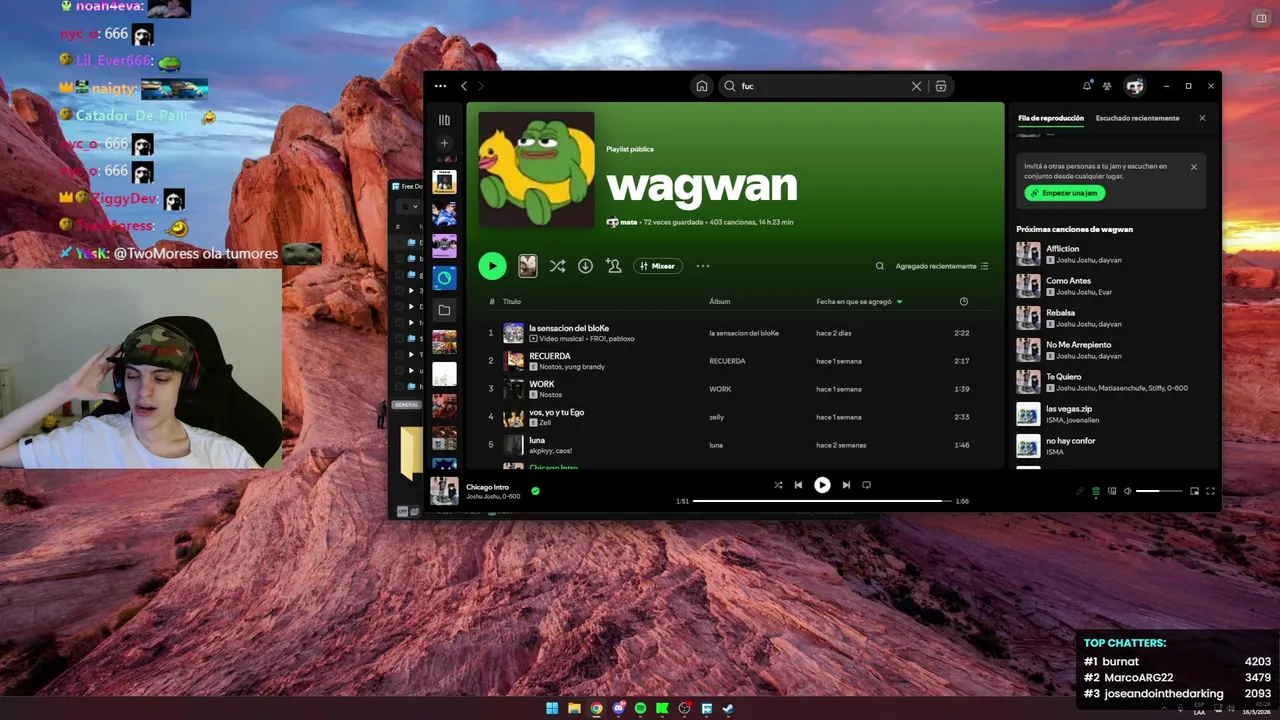Open connect to a device icon

pos(1112,491)
